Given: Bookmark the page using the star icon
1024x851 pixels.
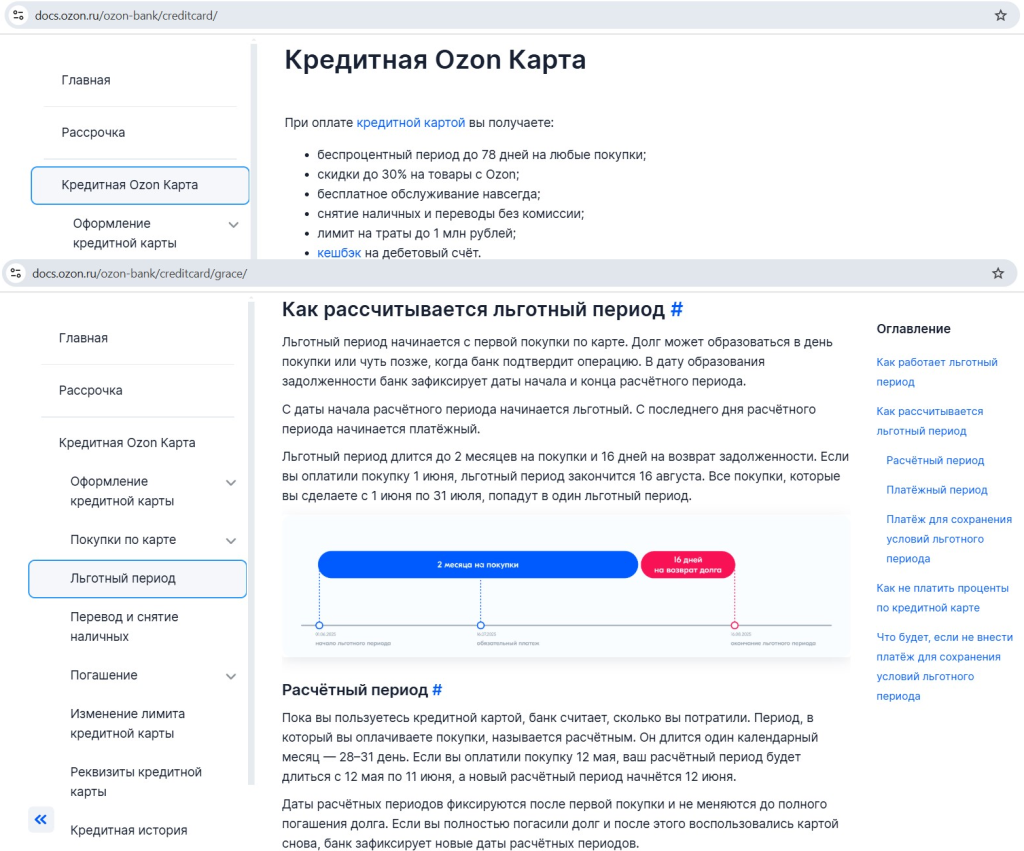Looking at the screenshot, I should [1000, 15].
